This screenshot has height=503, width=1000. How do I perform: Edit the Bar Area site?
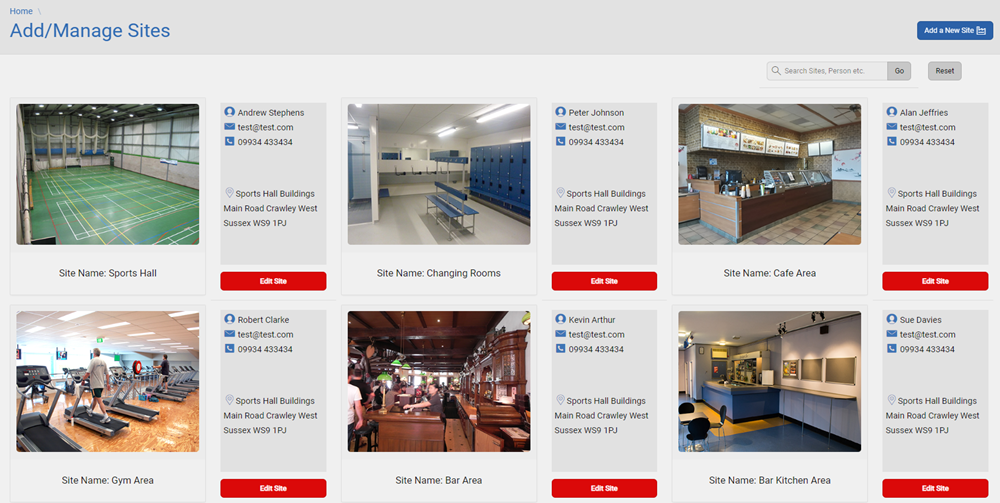(604, 488)
